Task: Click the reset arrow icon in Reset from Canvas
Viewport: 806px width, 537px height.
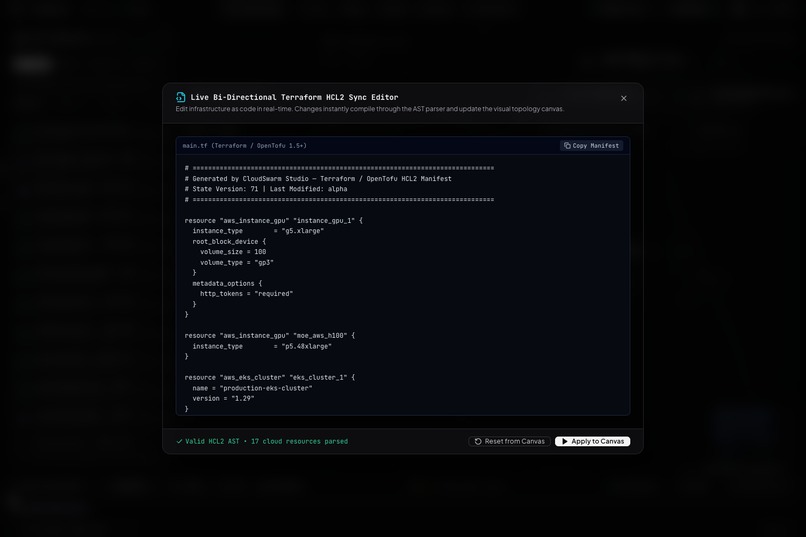Action: [x=478, y=441]
